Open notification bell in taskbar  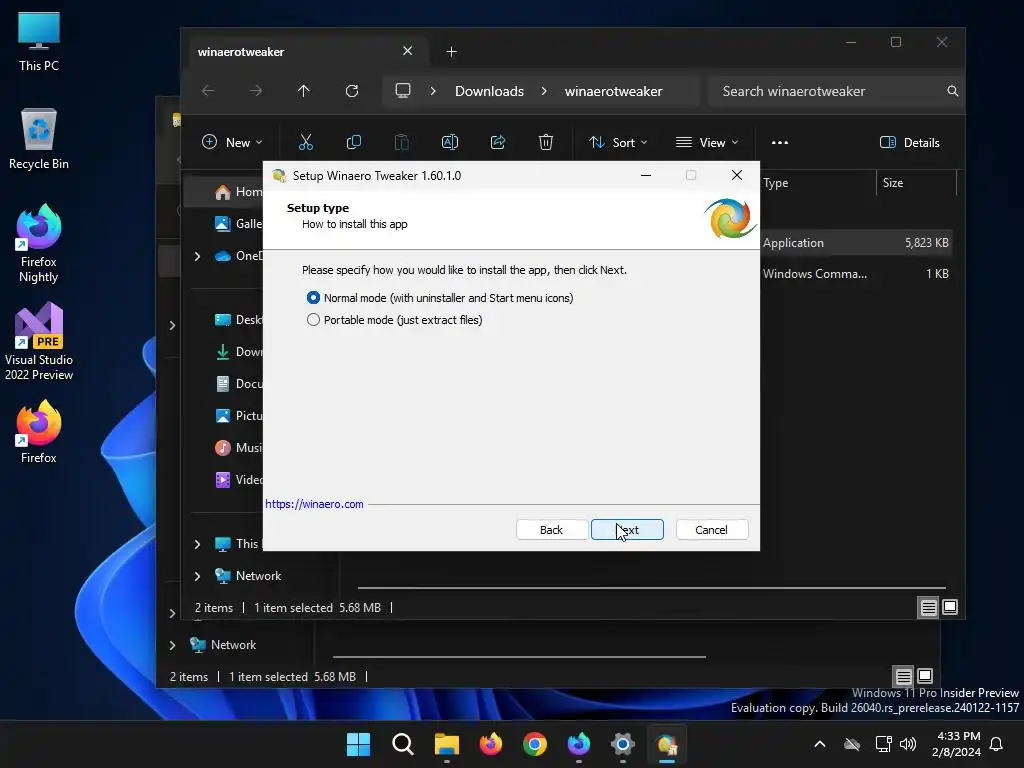[996, 744]
